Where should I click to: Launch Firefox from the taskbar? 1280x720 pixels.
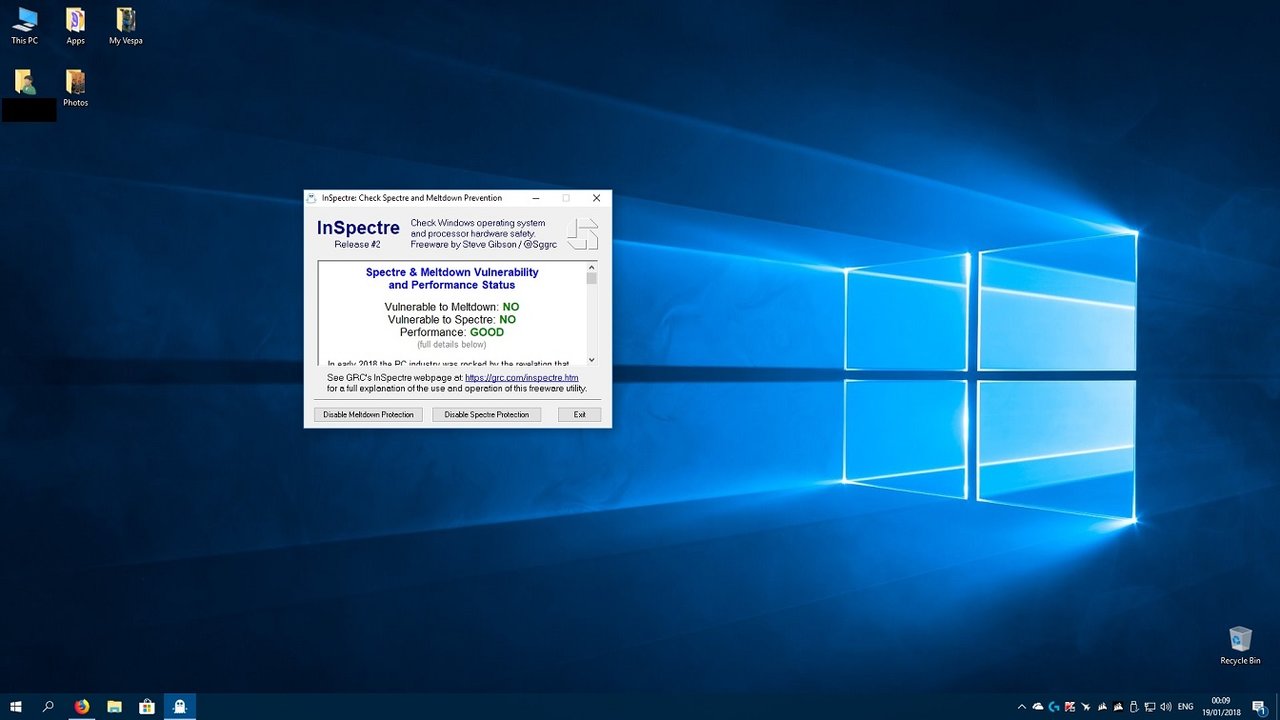82,707
